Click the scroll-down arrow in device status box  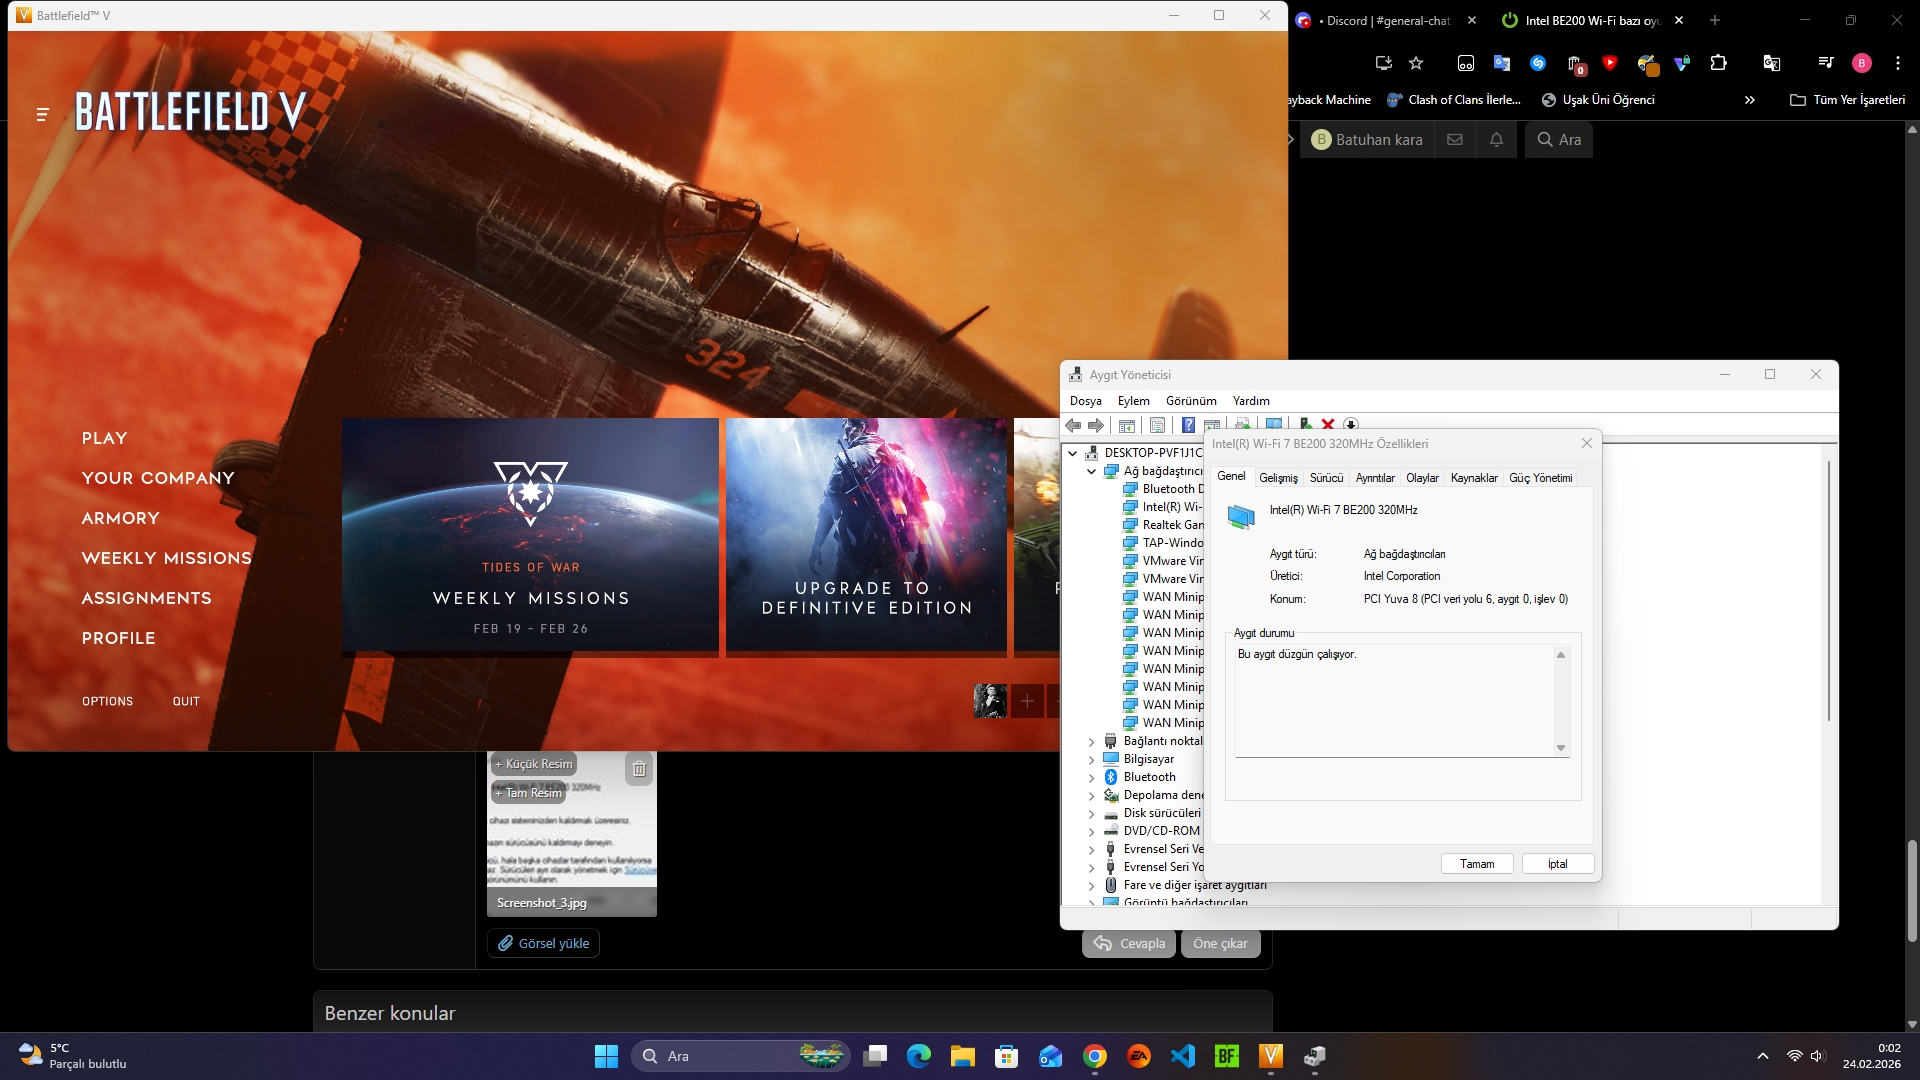[x=1560, y=748]
